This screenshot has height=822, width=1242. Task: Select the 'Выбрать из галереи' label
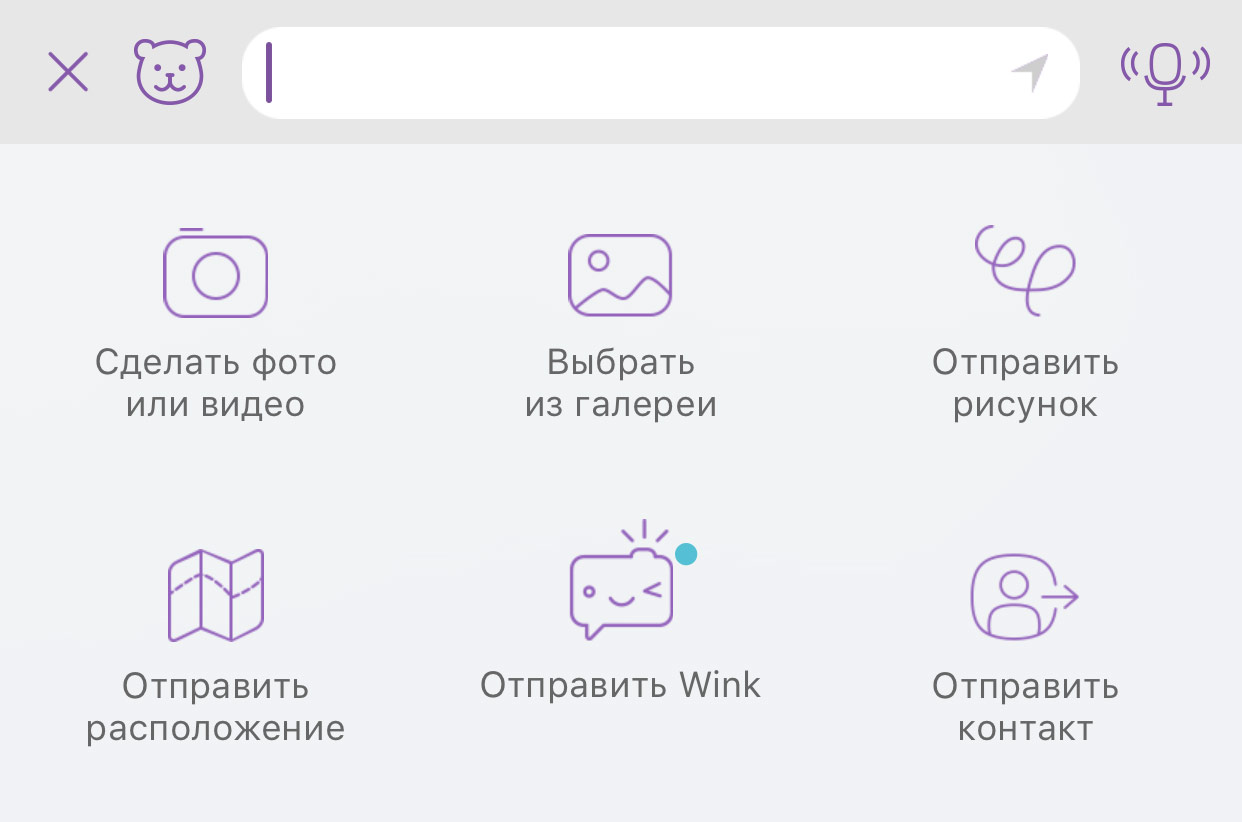[x=621, y=383]
